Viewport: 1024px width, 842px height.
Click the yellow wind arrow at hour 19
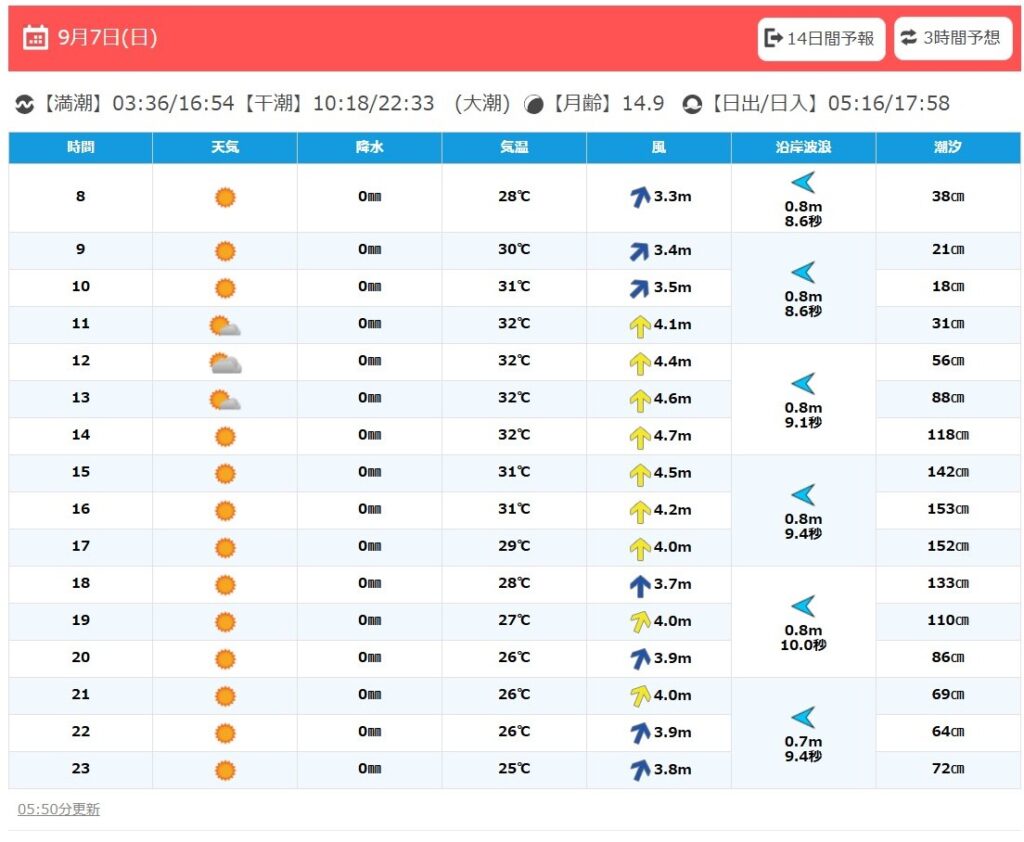640,622
